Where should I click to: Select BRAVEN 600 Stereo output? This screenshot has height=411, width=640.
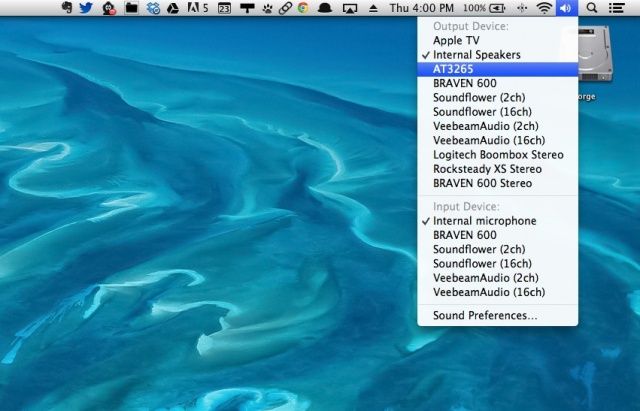[498, 183]
